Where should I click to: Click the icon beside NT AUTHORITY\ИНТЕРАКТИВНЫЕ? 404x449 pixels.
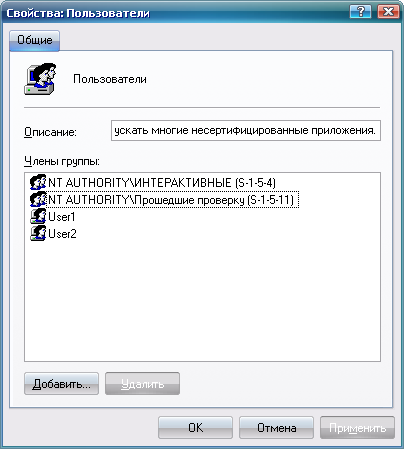(38, 182)
